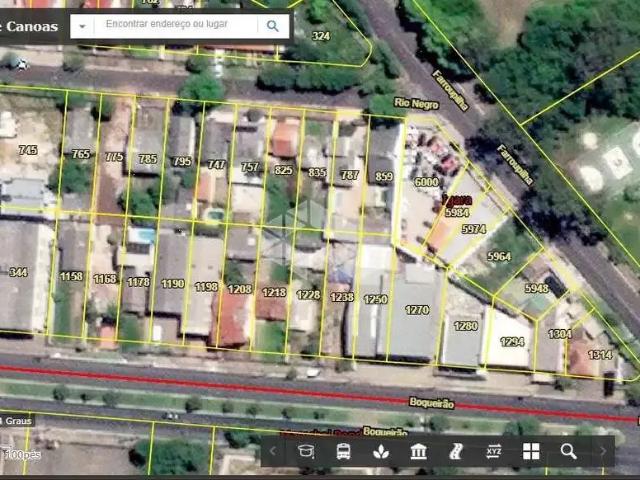Image resolution: width=640 pixels, height=480 pixels.
Task: Select the parcel labeled 6000
Action: pyautogui.click(x=426, y=182)
